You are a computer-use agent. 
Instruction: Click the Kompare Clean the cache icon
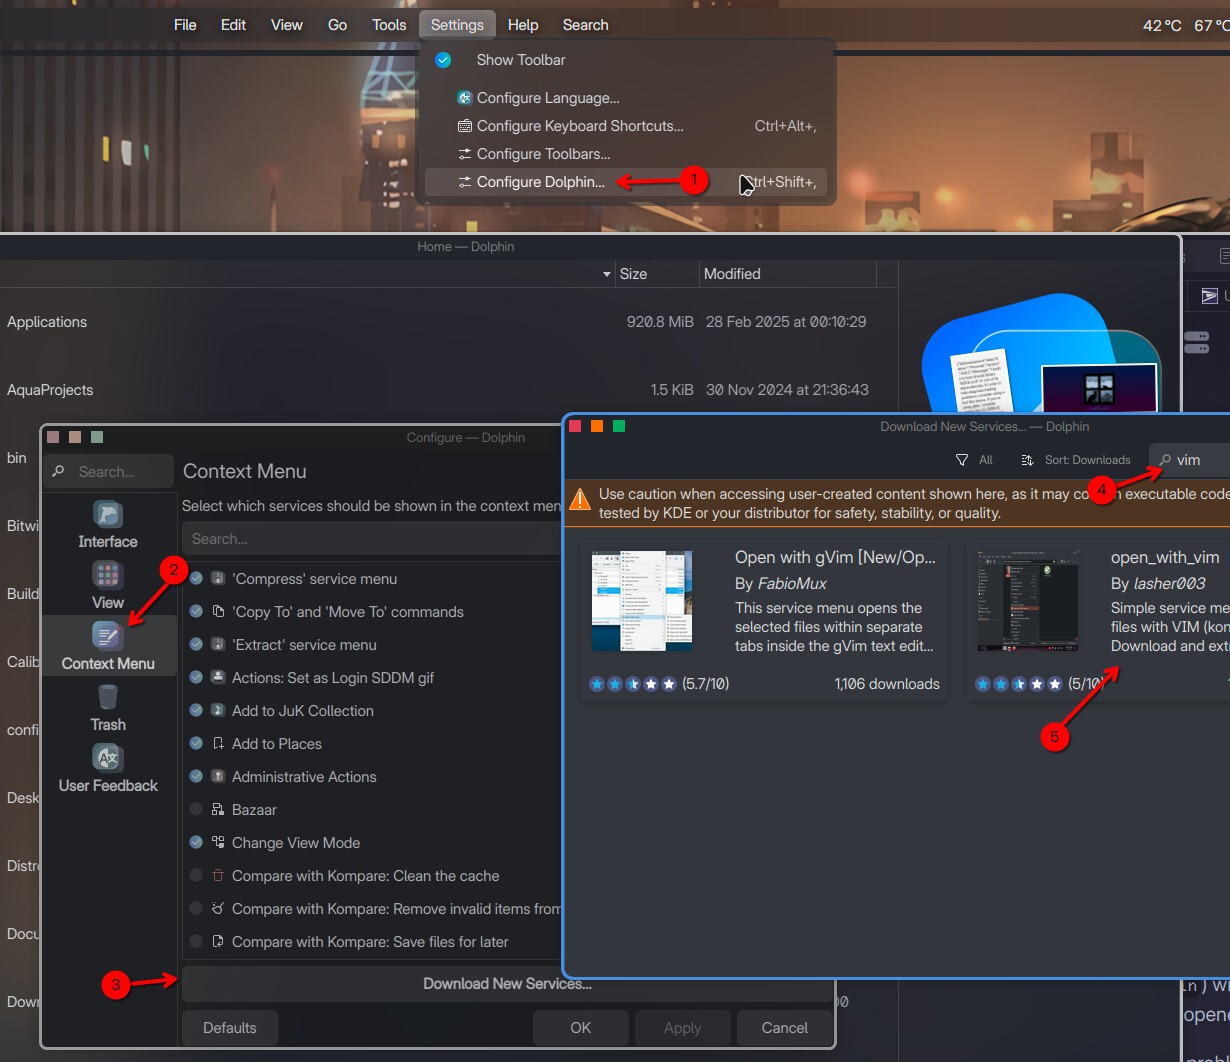pyautogui.click(x=218, y=875)
